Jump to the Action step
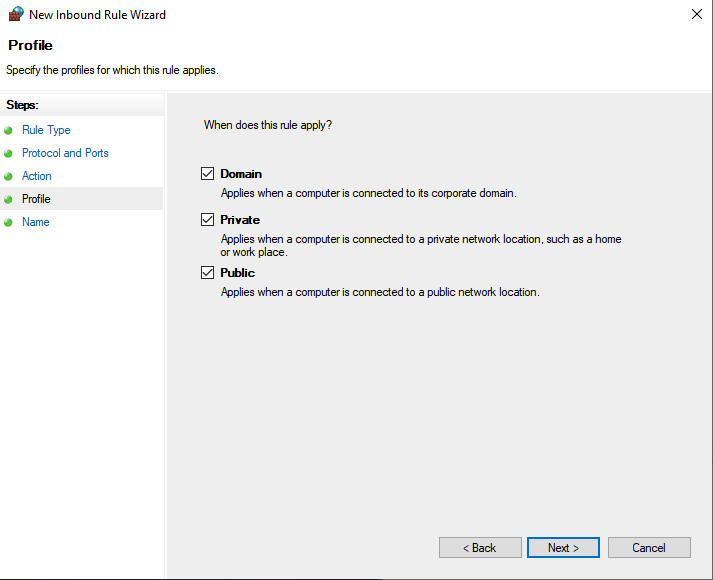The width and height of the screenshot is (713, 580). tap(37, 176)
